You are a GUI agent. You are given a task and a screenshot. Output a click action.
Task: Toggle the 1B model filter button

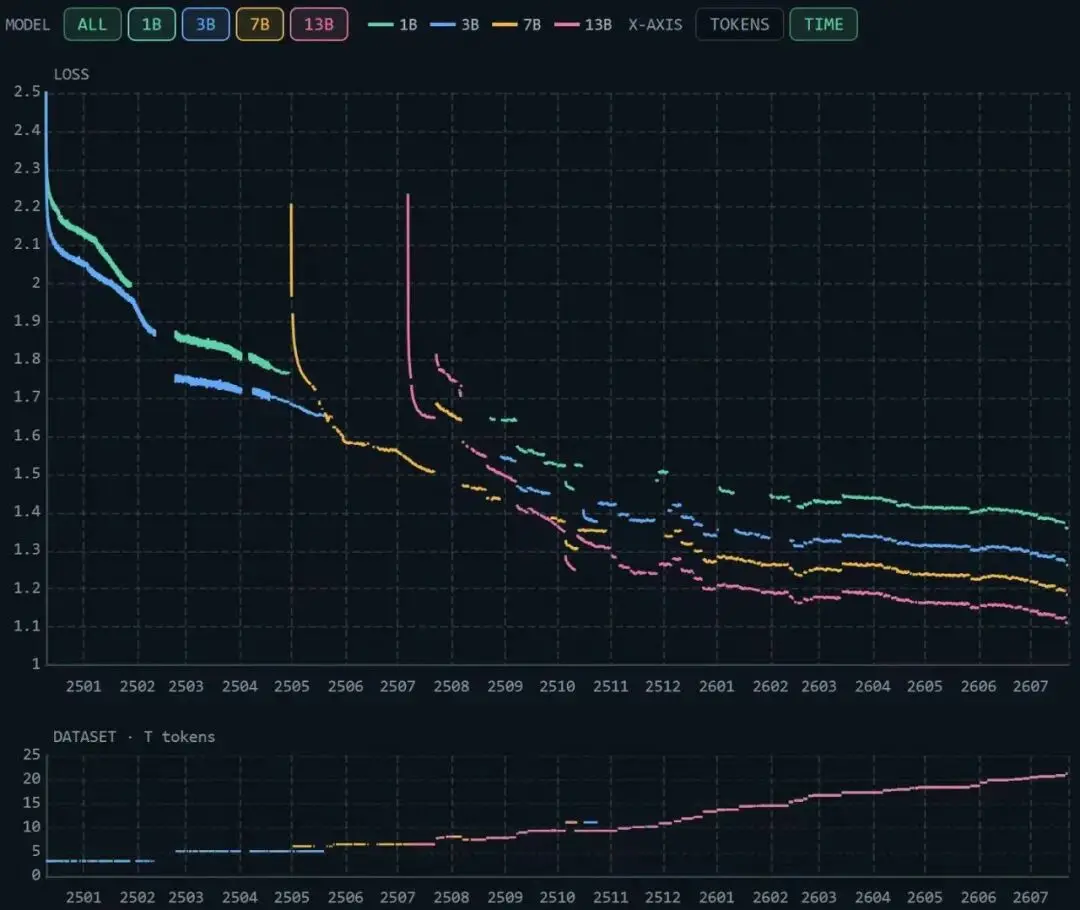[x=152, y=25]
